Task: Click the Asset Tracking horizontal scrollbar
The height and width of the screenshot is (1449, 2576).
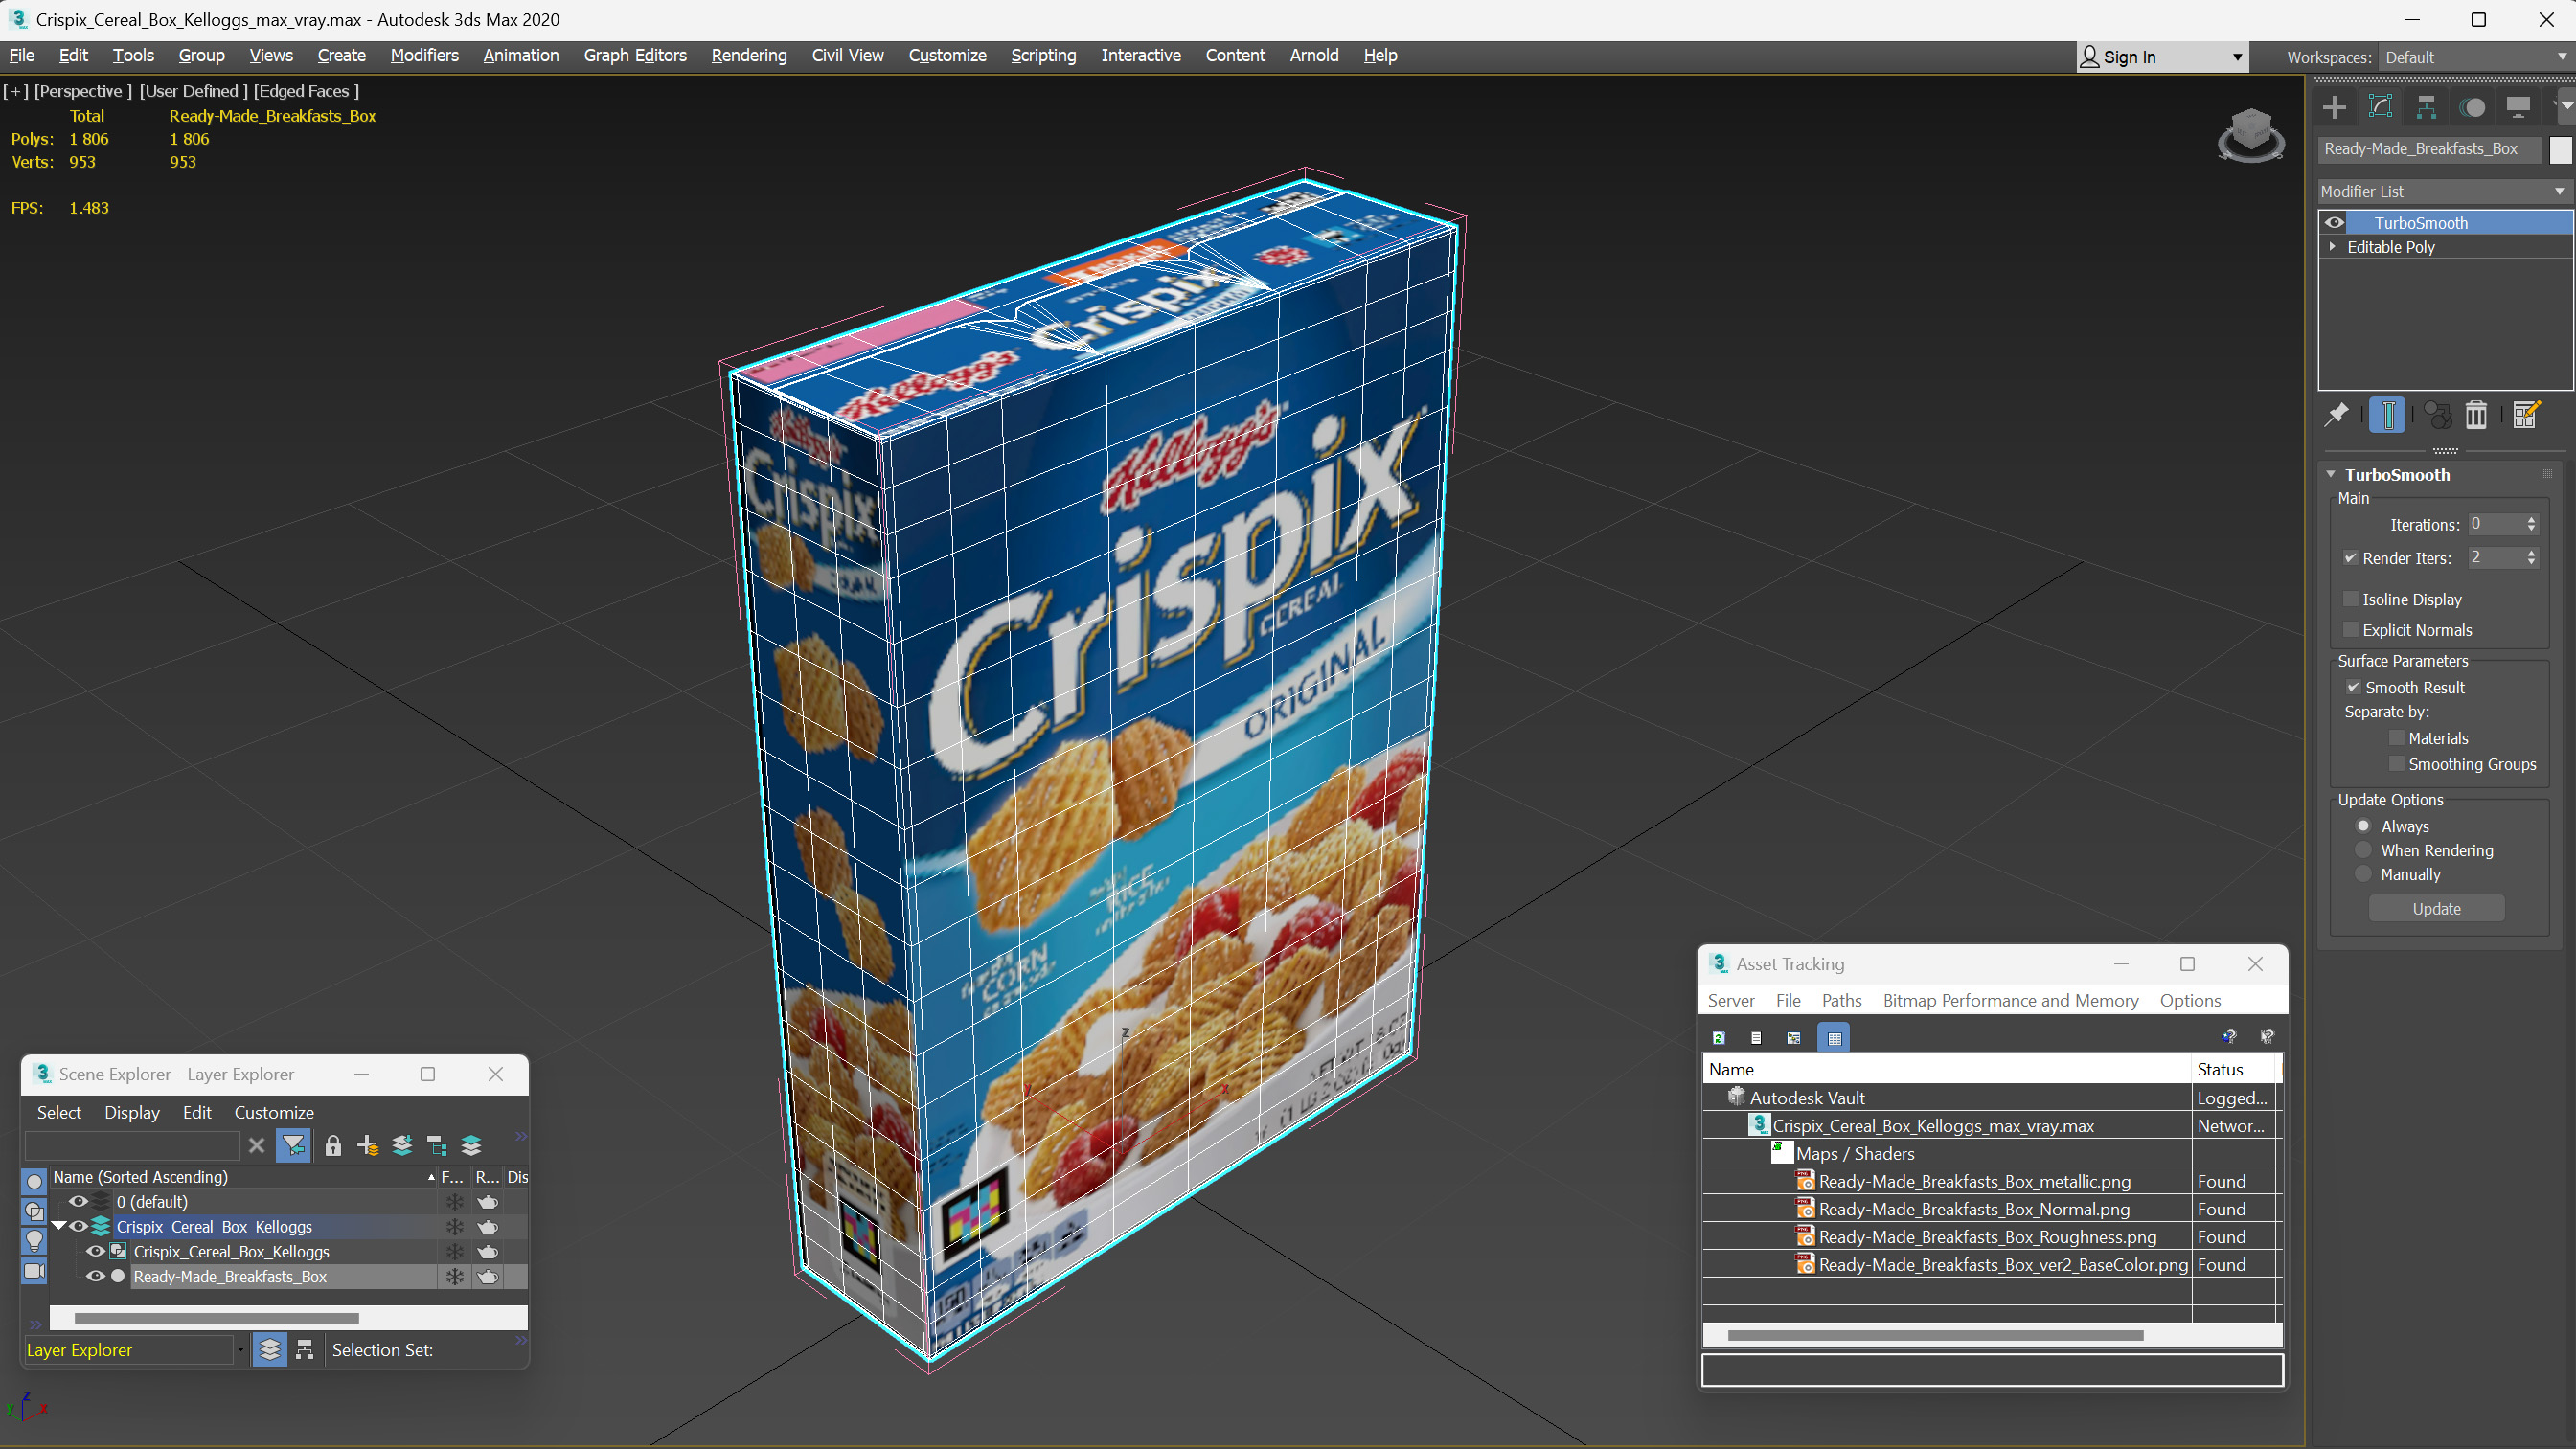Action: (1935, 1335)
